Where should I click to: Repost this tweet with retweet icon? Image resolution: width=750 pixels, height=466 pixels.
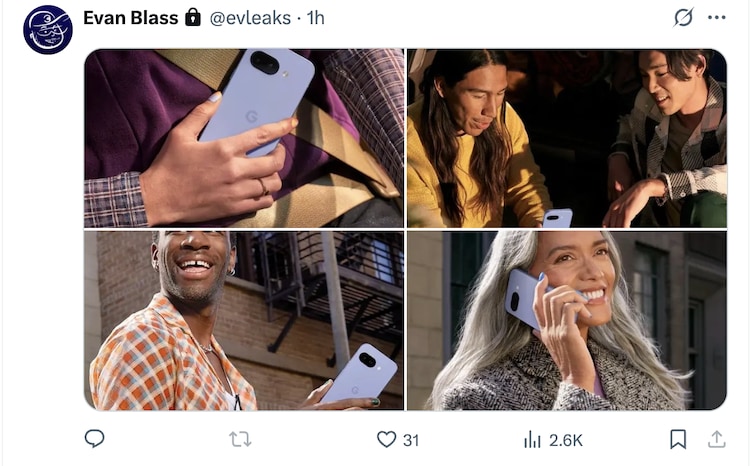click(240, 439)
